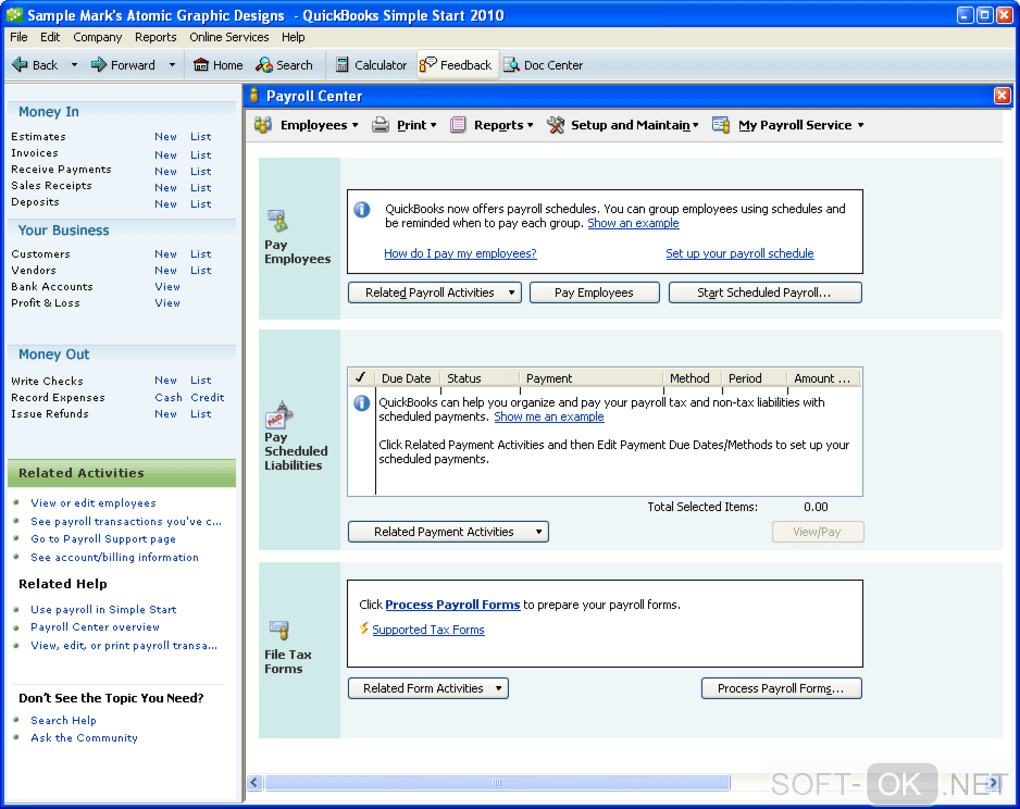Open 'View or edit employees' link
Viewport: 1020px width, 809px height.
coord(93,503)
